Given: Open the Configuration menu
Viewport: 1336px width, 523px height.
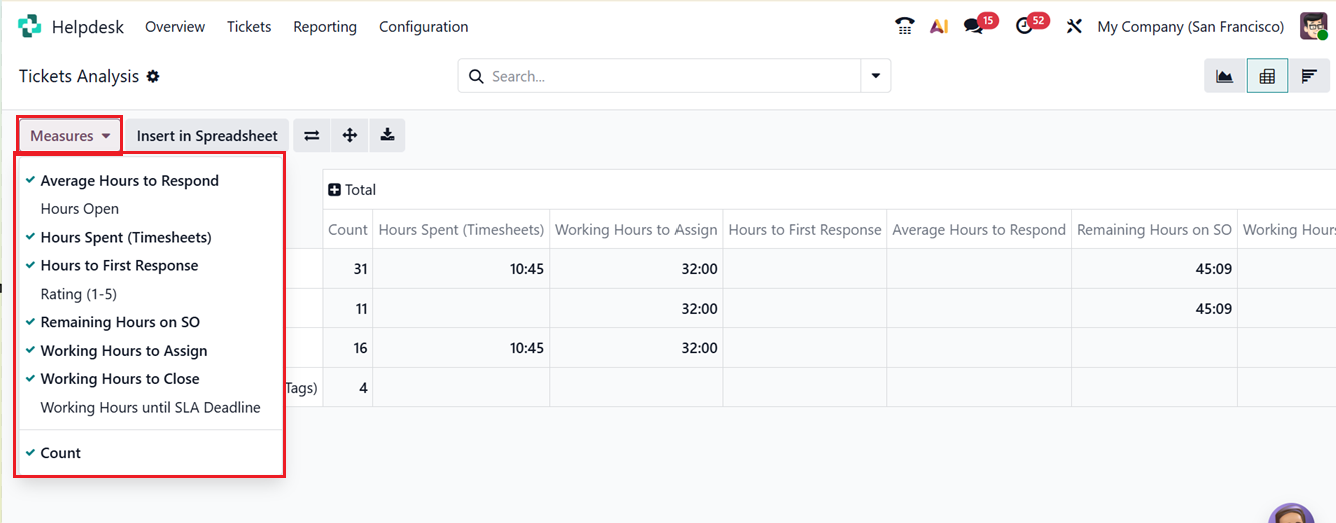Looking at the screenshot, I should click(423, 27).
